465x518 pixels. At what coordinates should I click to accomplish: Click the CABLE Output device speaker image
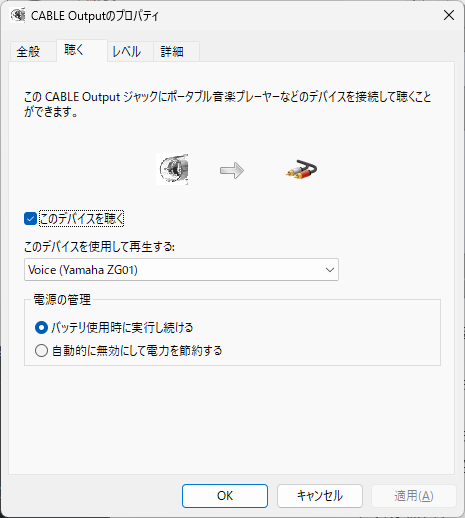tap(172, 169)
